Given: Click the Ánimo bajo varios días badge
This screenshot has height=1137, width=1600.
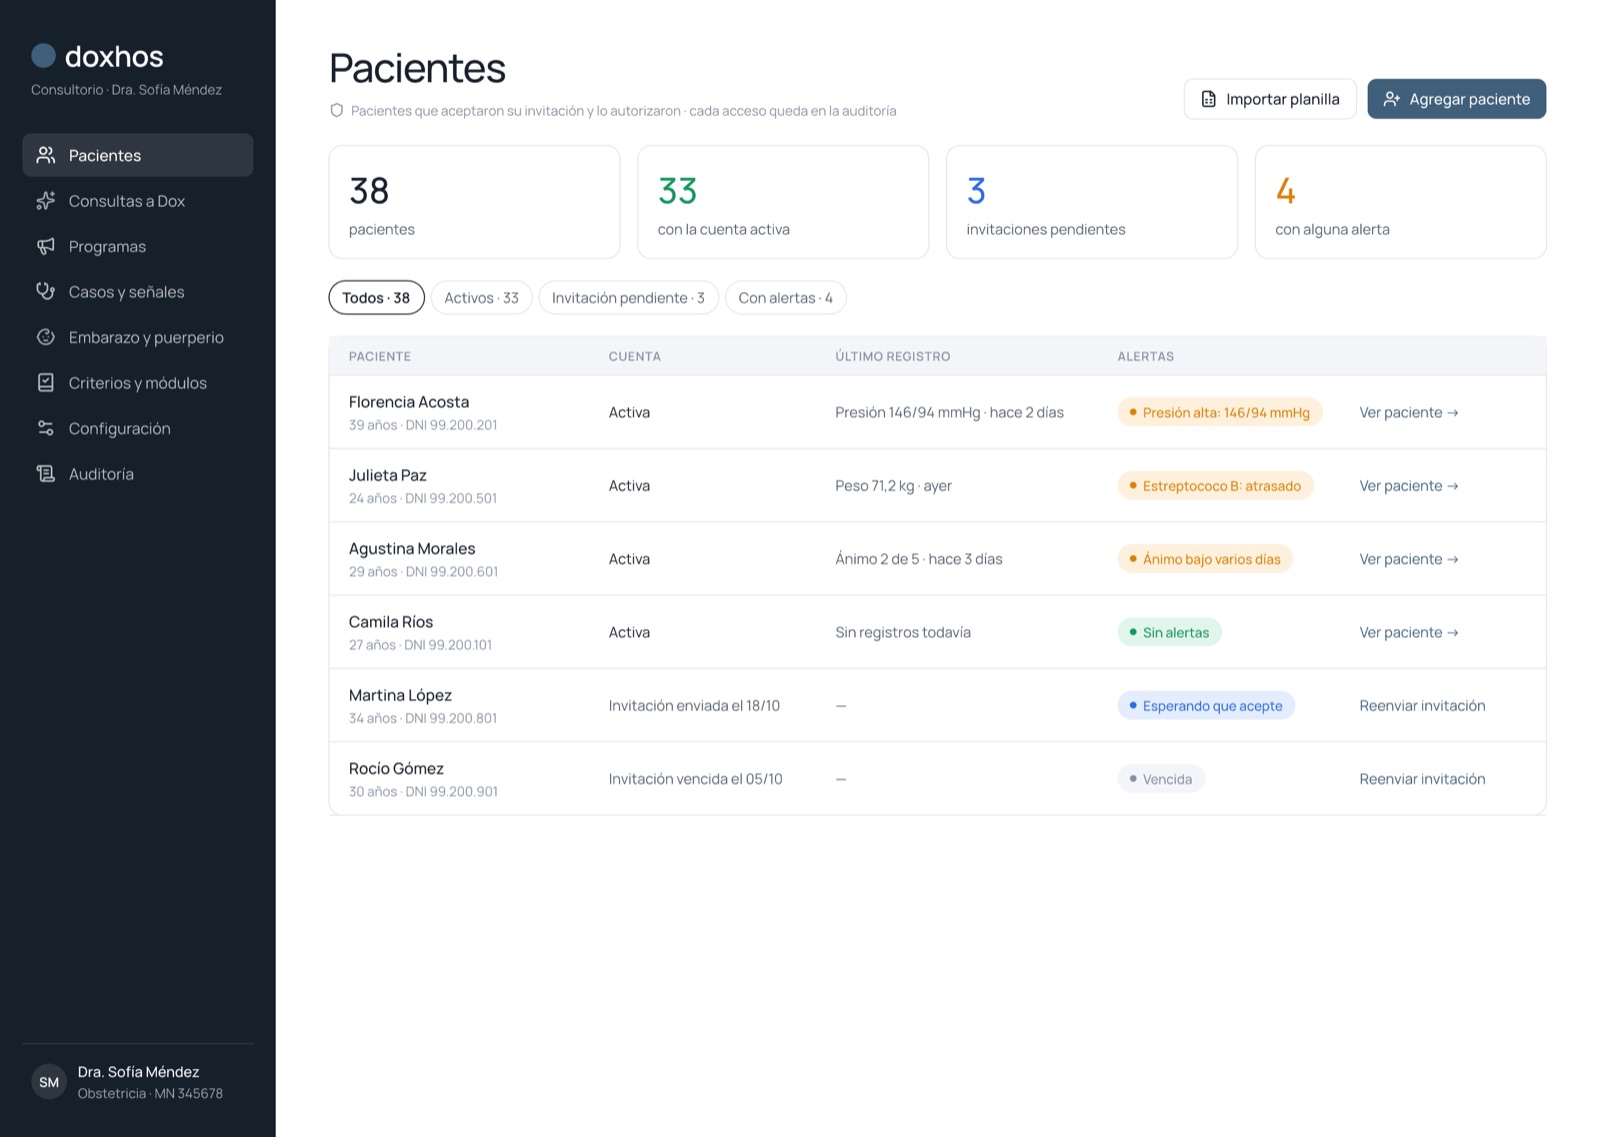Looking at the screenshot, I should (x=1205, y=559).
